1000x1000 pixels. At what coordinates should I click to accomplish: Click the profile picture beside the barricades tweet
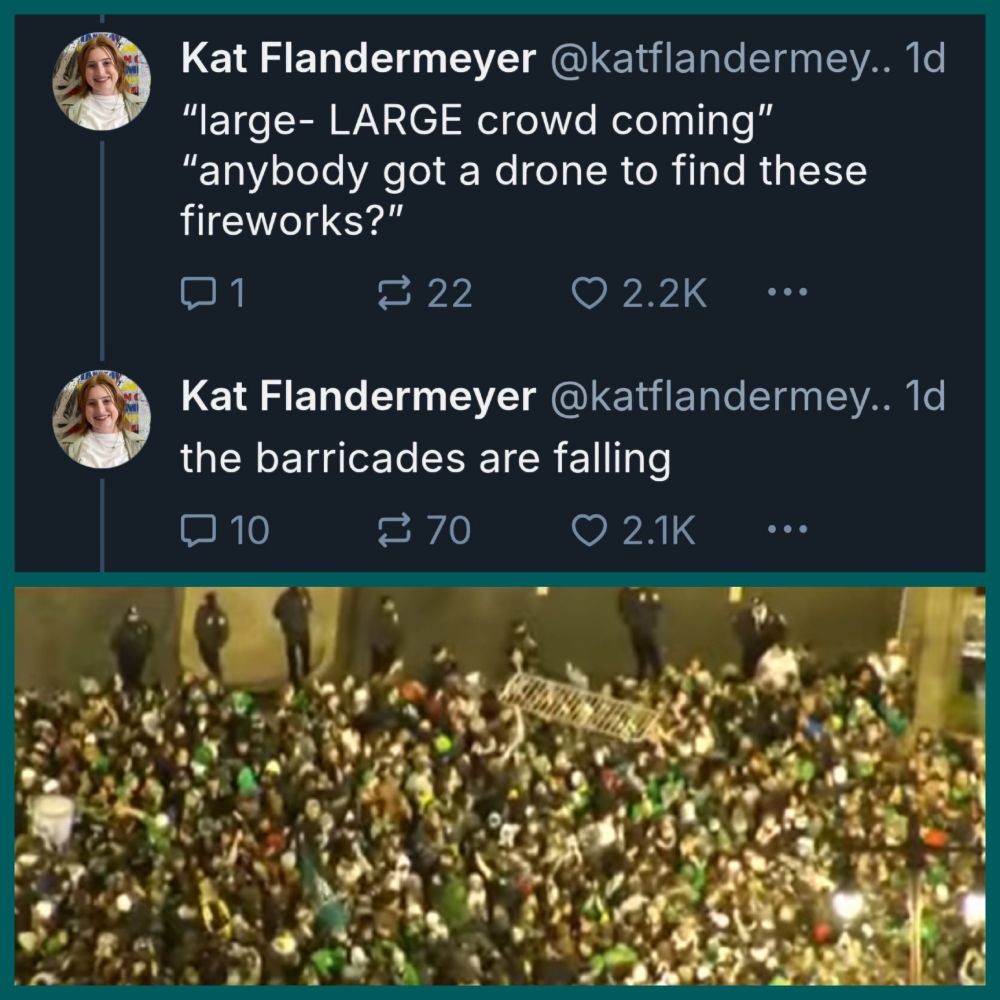click(x=101, y=420)
